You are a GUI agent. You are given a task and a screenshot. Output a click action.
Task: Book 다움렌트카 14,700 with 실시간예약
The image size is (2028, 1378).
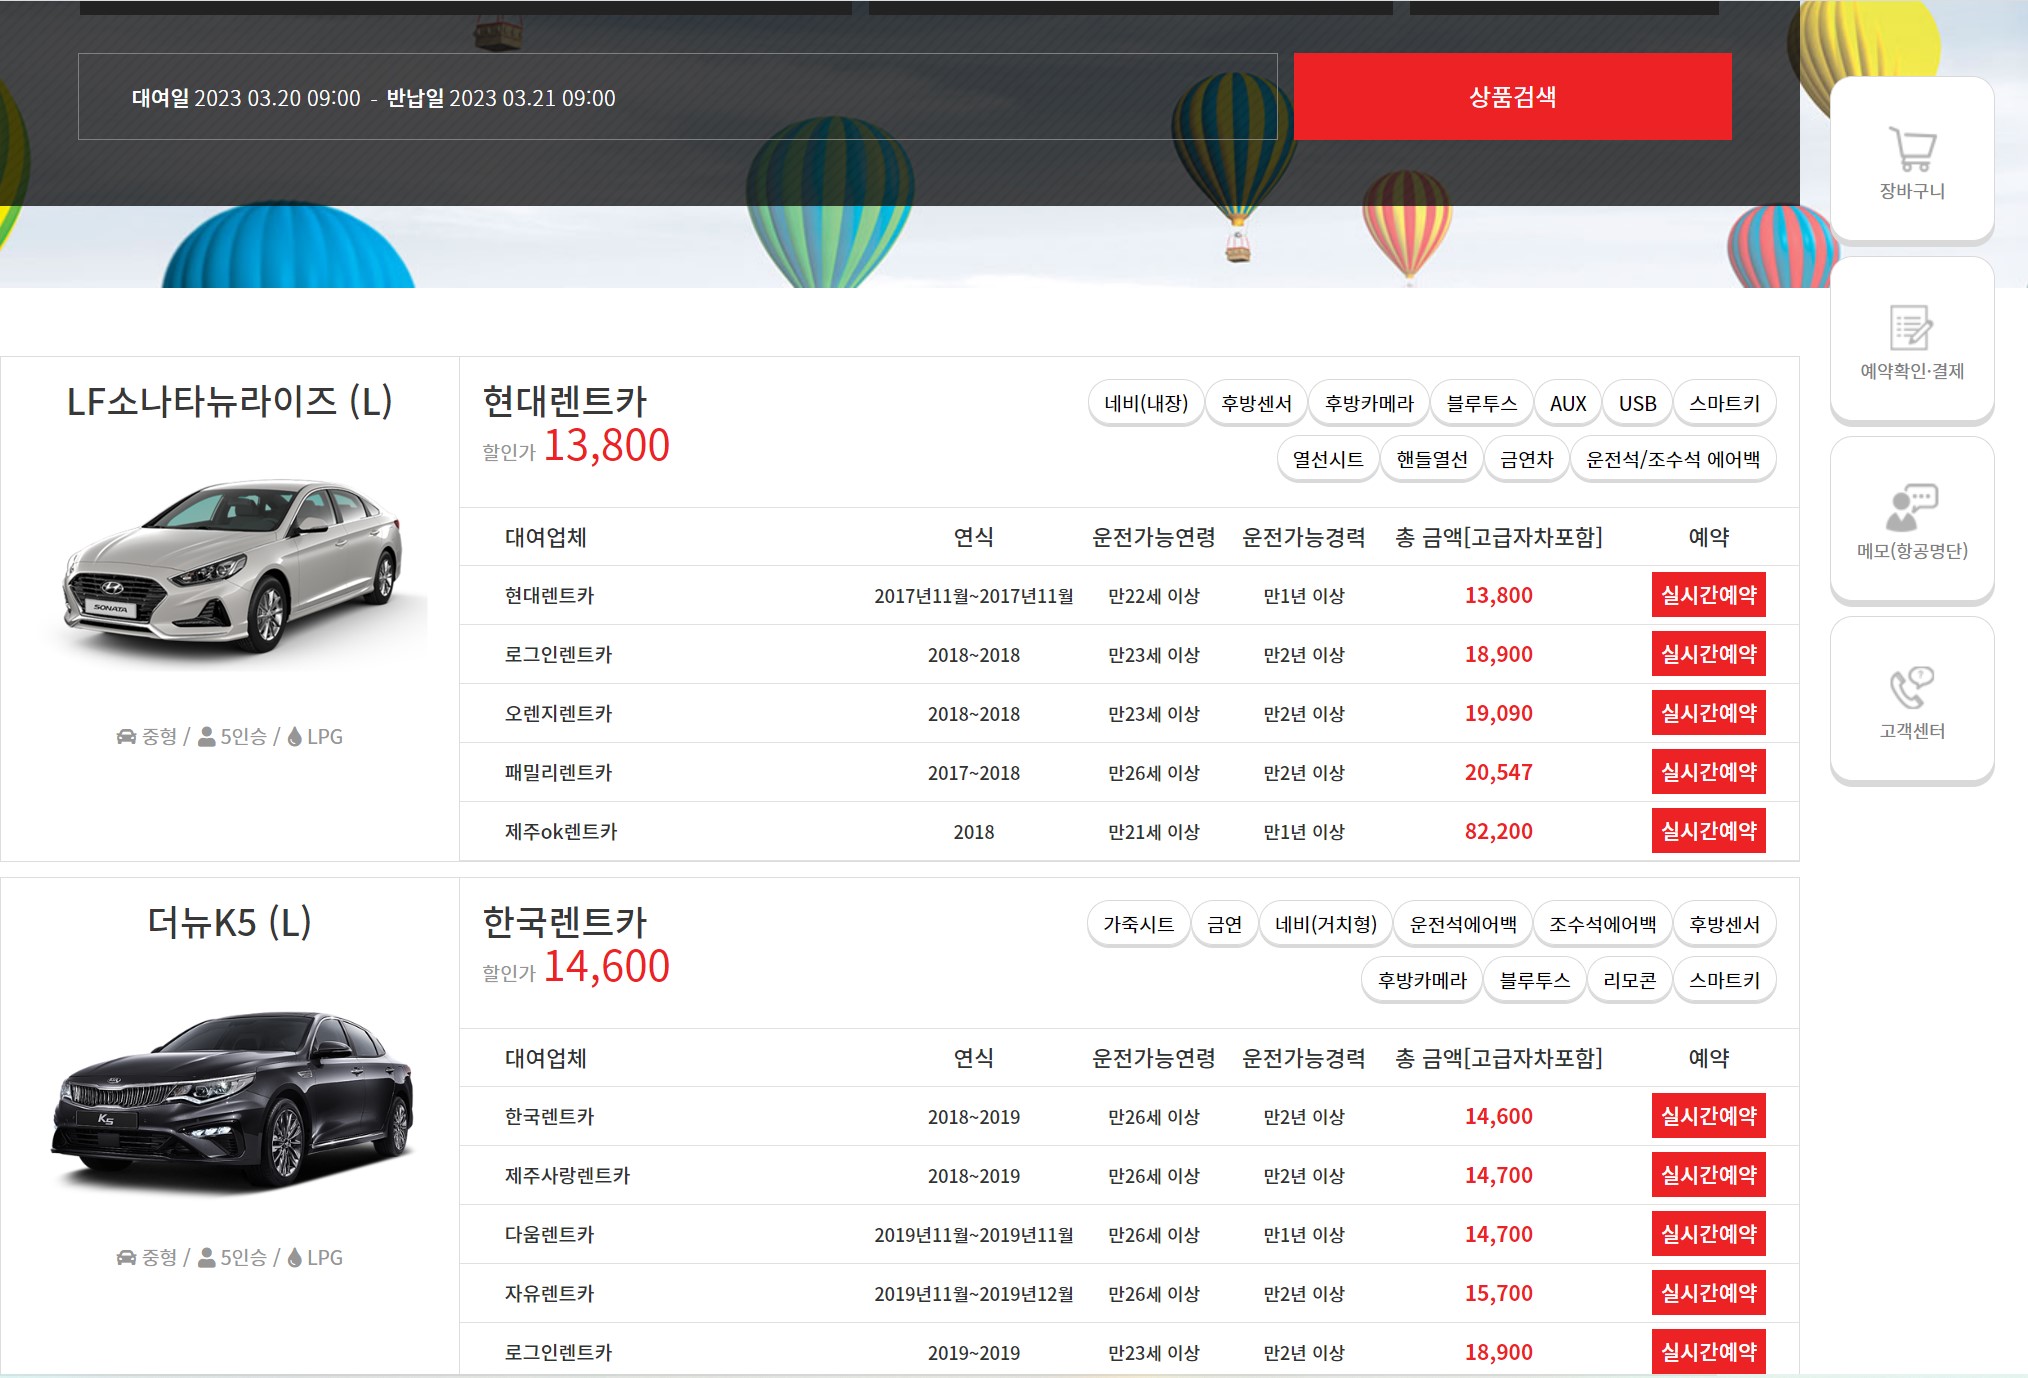click(1708, 1234)
